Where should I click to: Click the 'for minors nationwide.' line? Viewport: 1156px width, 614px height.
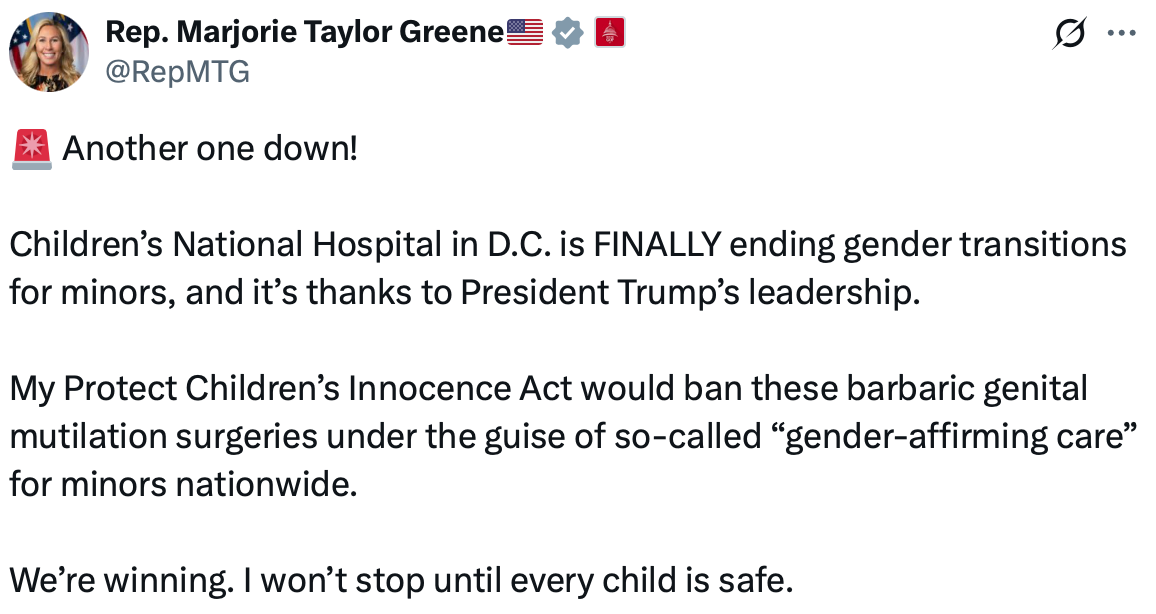184,485
